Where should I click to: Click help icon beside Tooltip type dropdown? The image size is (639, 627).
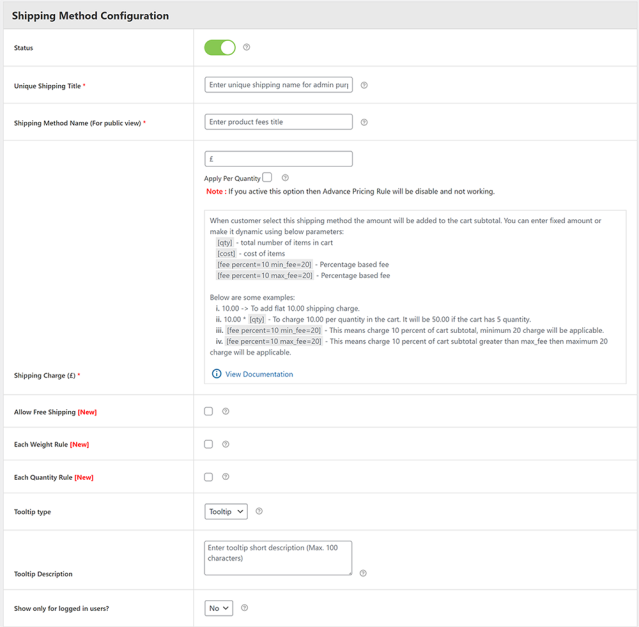pos(259,511)
